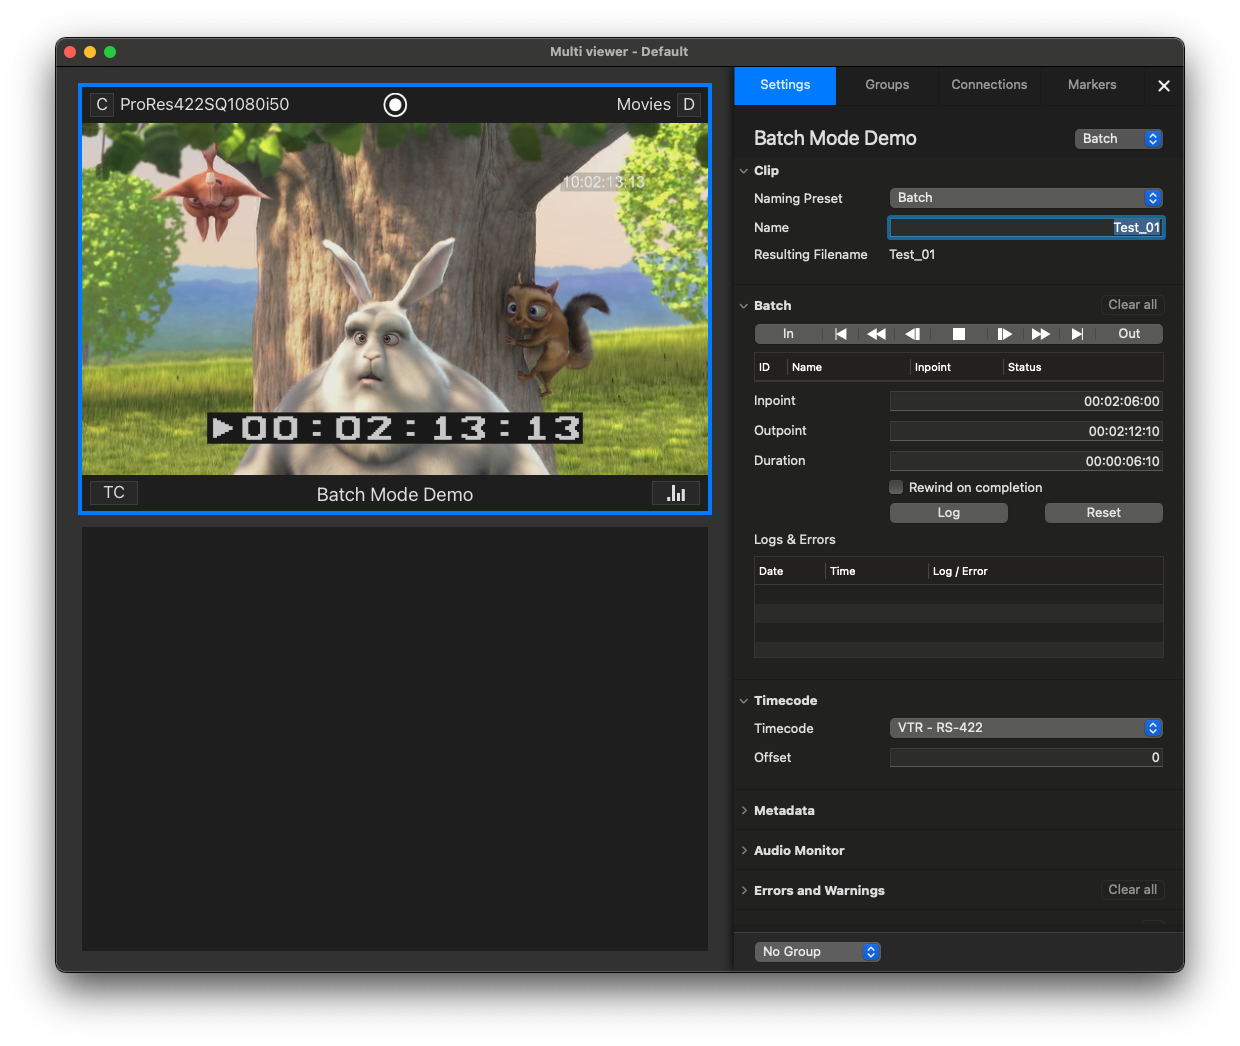This screenshot has height=1046, width=1240.
Task: Toggle the TC timecode button
Action: (x=114, y=493)
